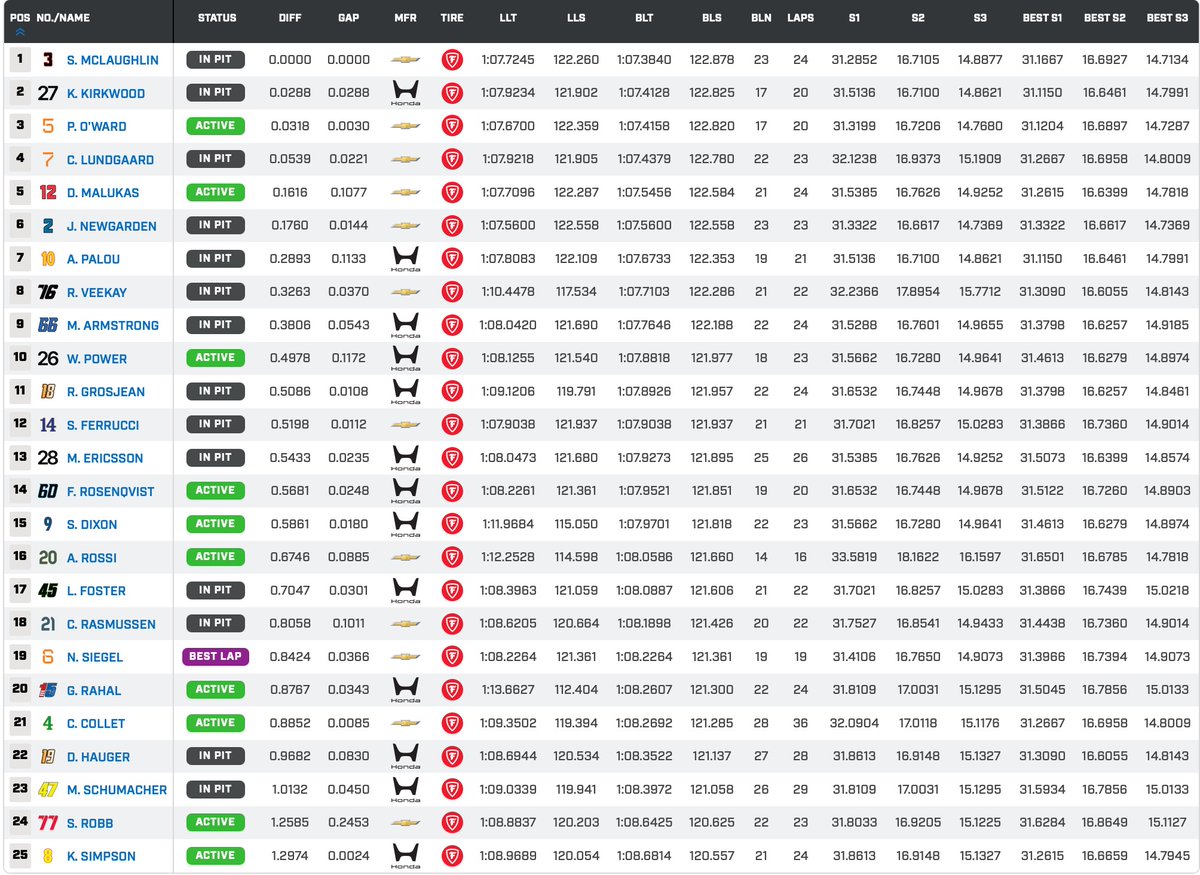
Task: Click the BEST LAP badge for Siegel
Action: pos(215,657)
